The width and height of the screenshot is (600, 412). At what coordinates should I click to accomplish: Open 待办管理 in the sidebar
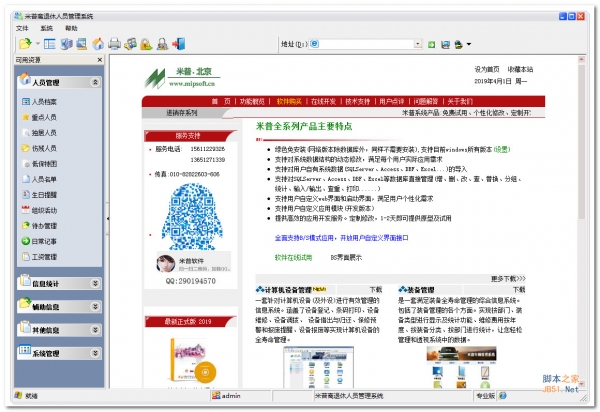[x=39, y=226]
